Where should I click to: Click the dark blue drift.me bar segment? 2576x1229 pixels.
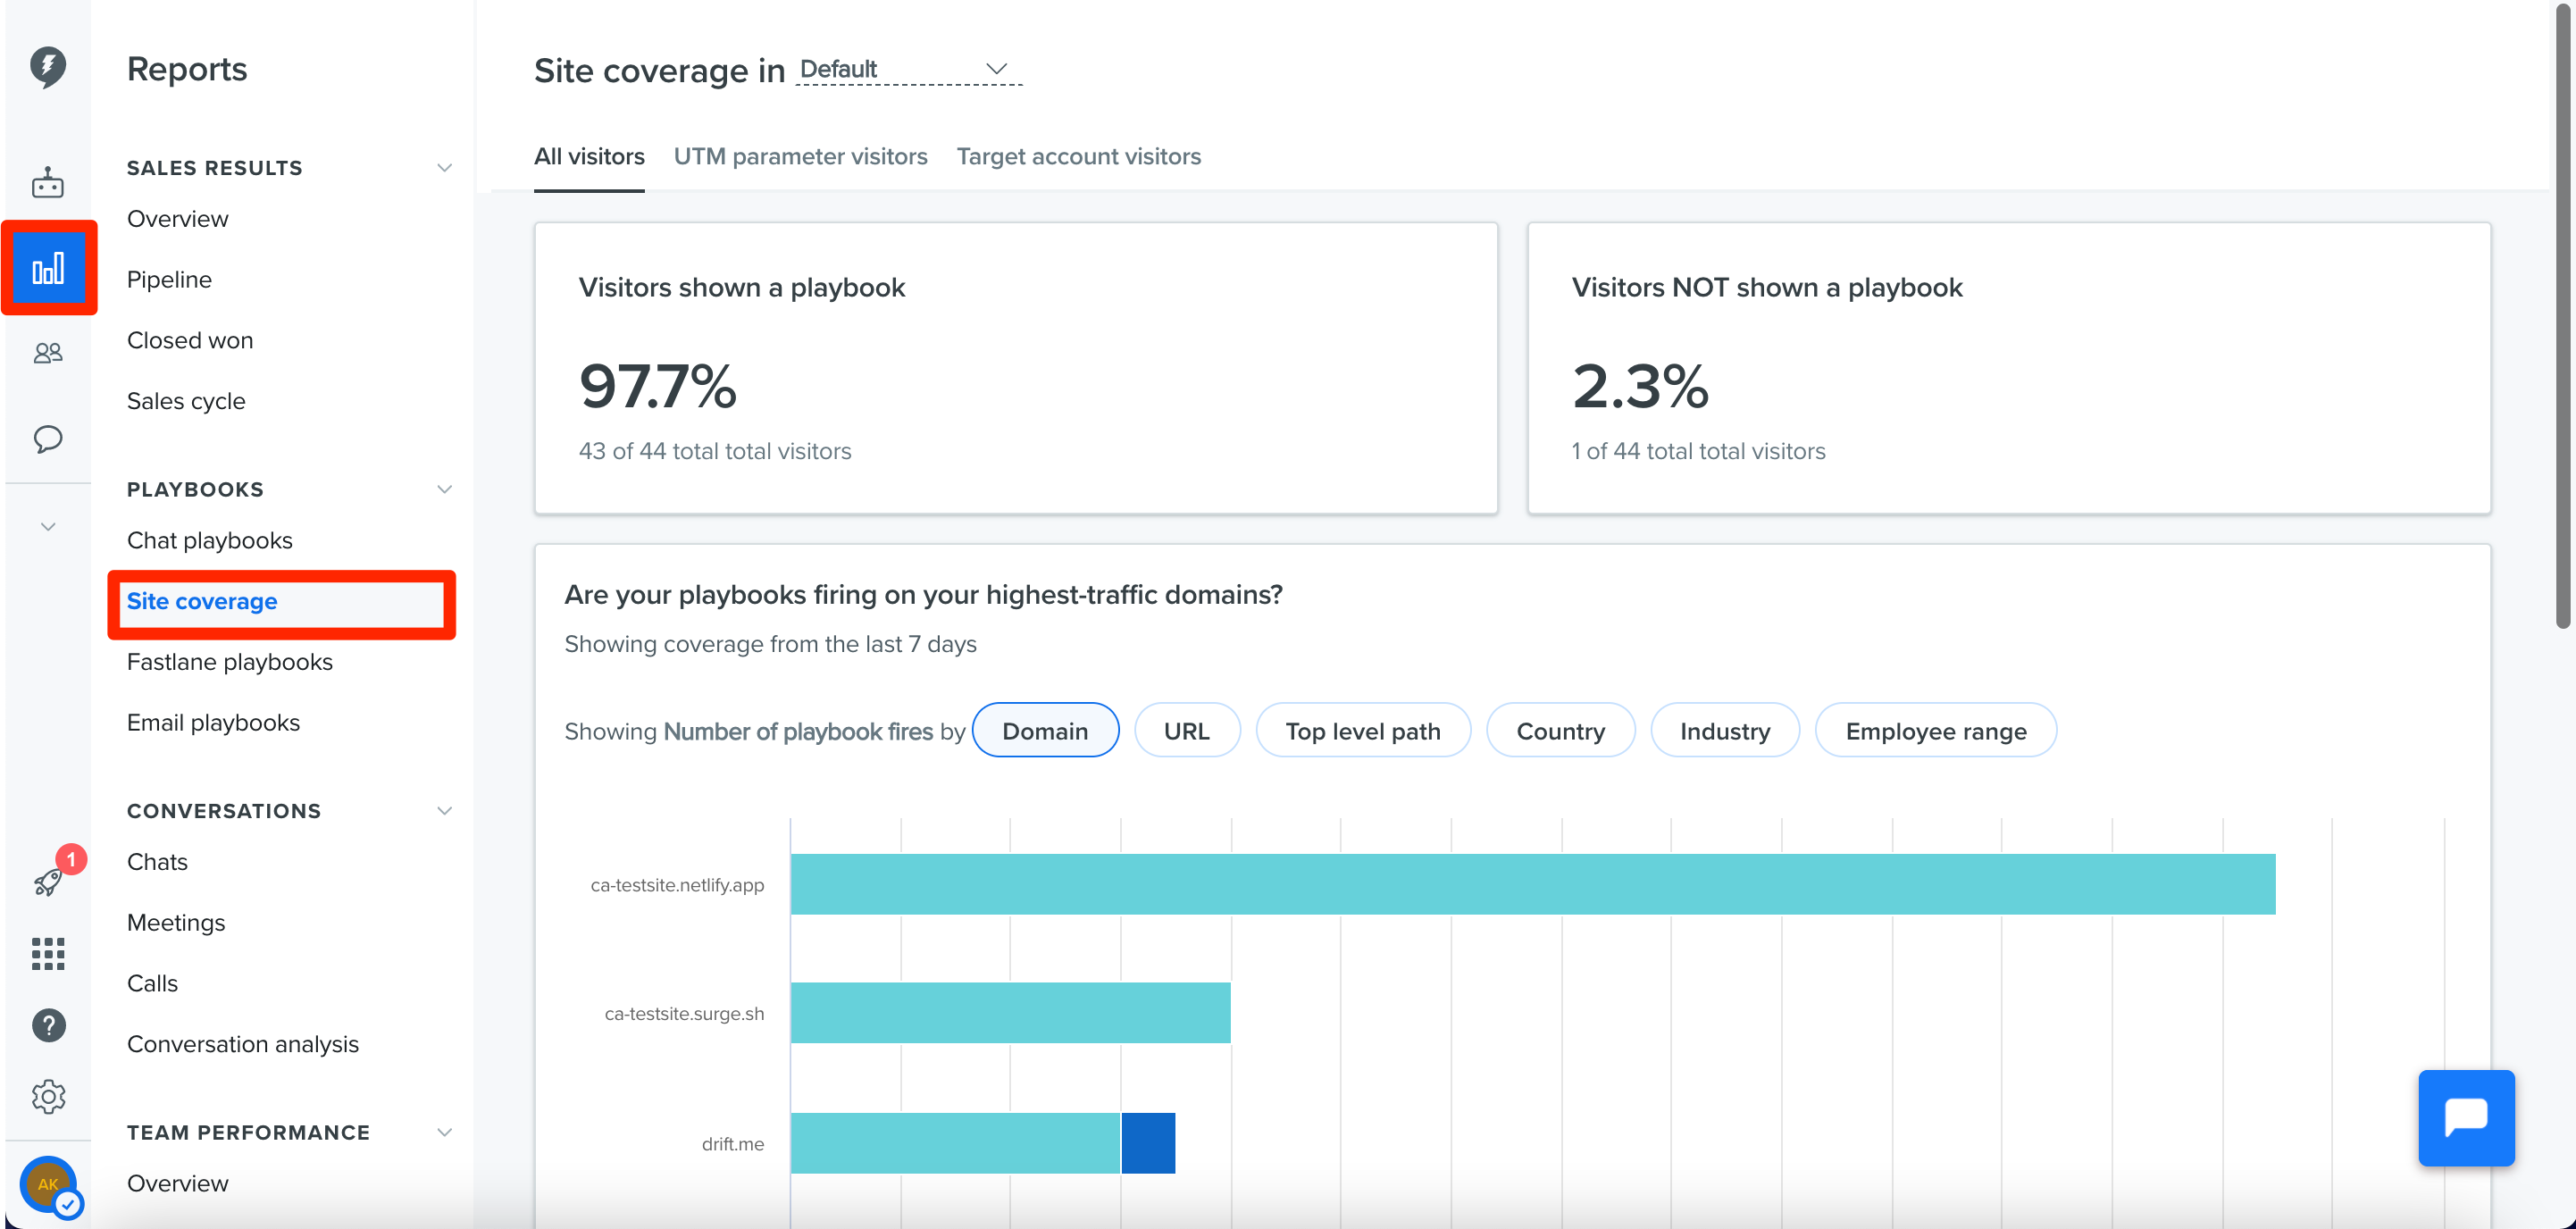coord(1148,1143)
